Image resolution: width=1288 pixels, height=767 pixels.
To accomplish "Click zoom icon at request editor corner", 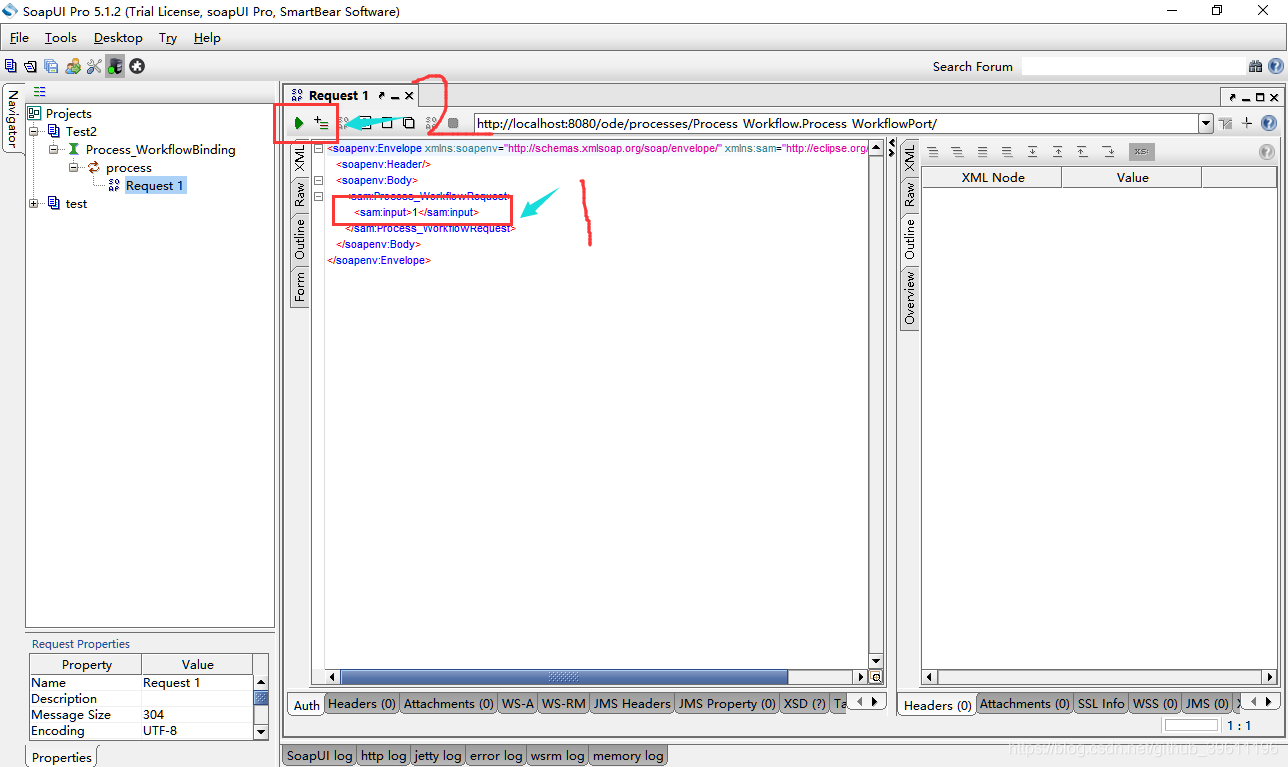I will [876, 677].
